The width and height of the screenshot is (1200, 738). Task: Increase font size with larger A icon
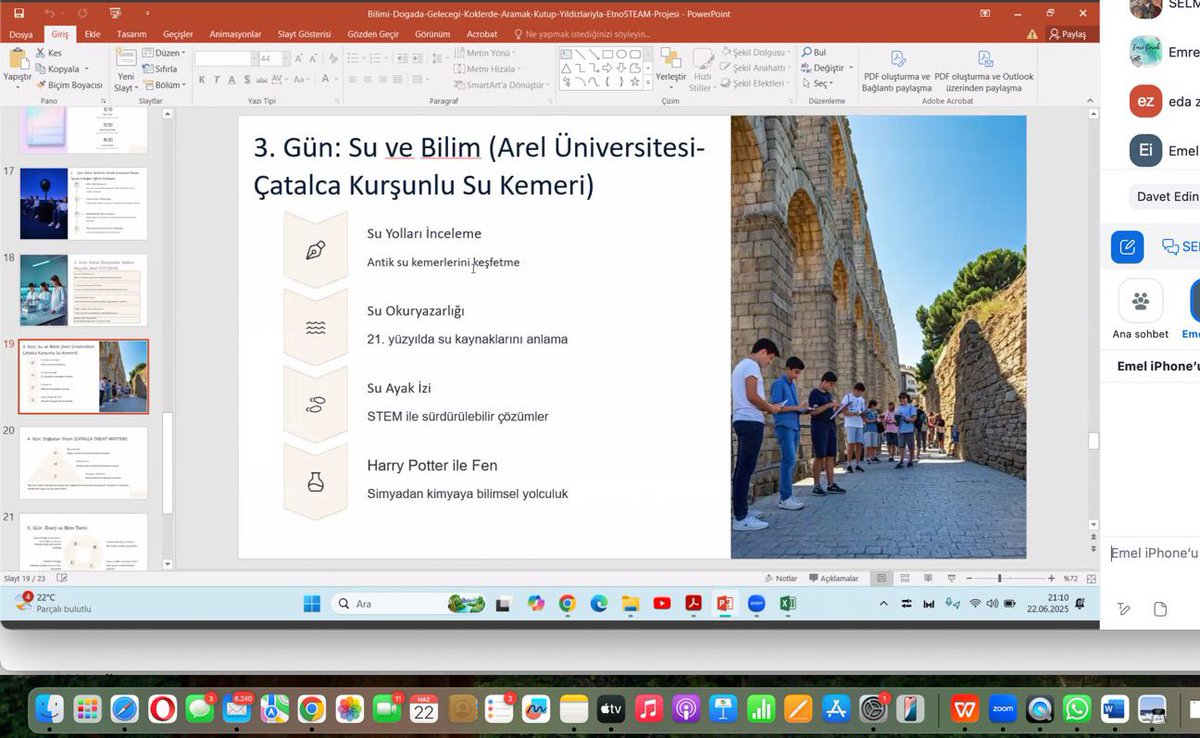(x=297, y=59)
